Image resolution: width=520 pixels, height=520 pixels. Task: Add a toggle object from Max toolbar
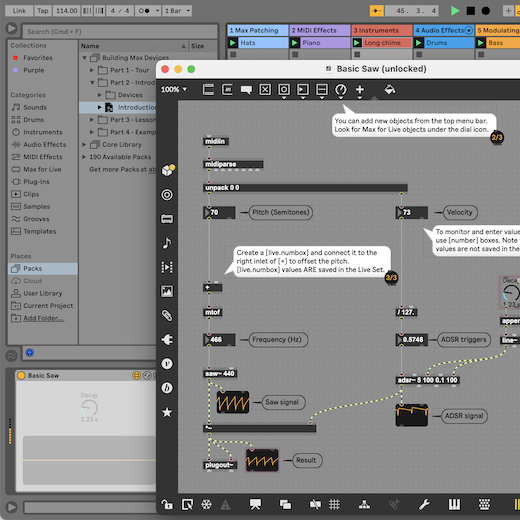(x=265, y=90)
